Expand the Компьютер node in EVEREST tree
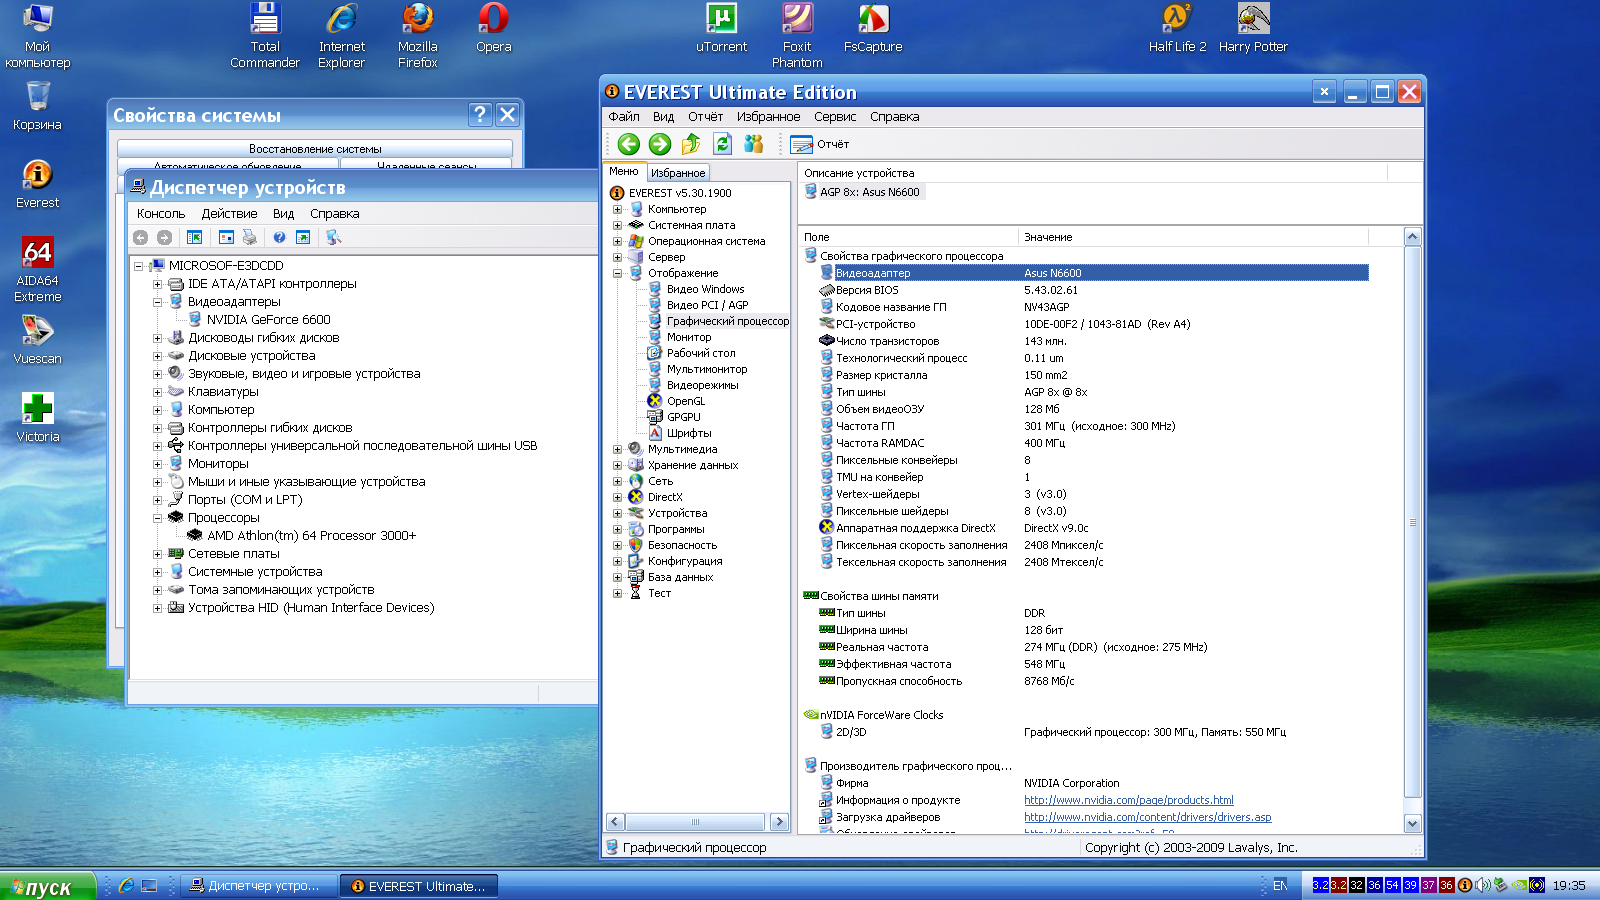The image size is (1600, 900). pos(617,209)
